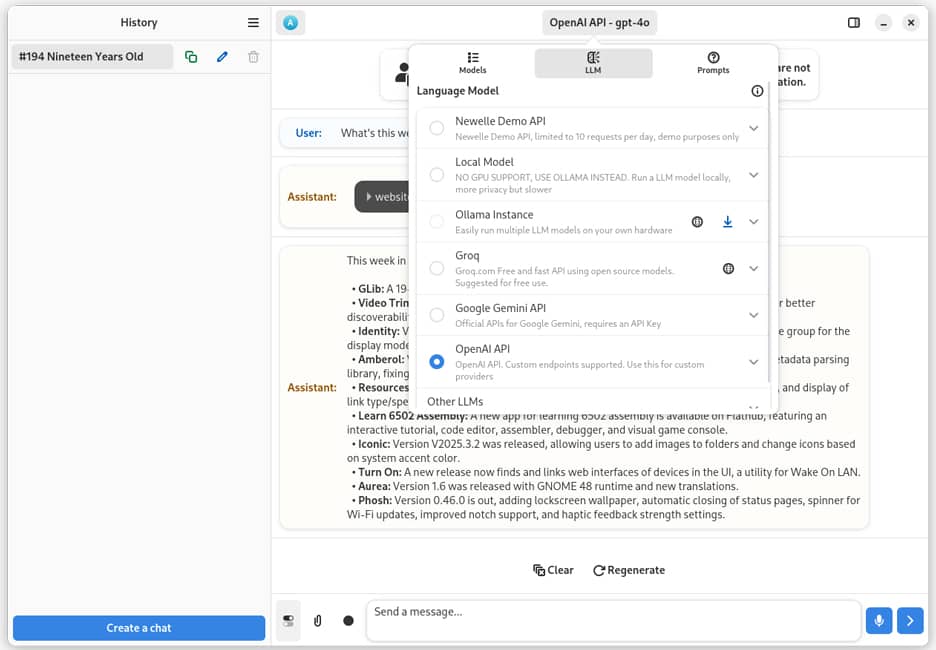The height and width of the screenshot is (650, 936).
Task: Clear the conversation with Clear button
Action: tap(553, 570)
